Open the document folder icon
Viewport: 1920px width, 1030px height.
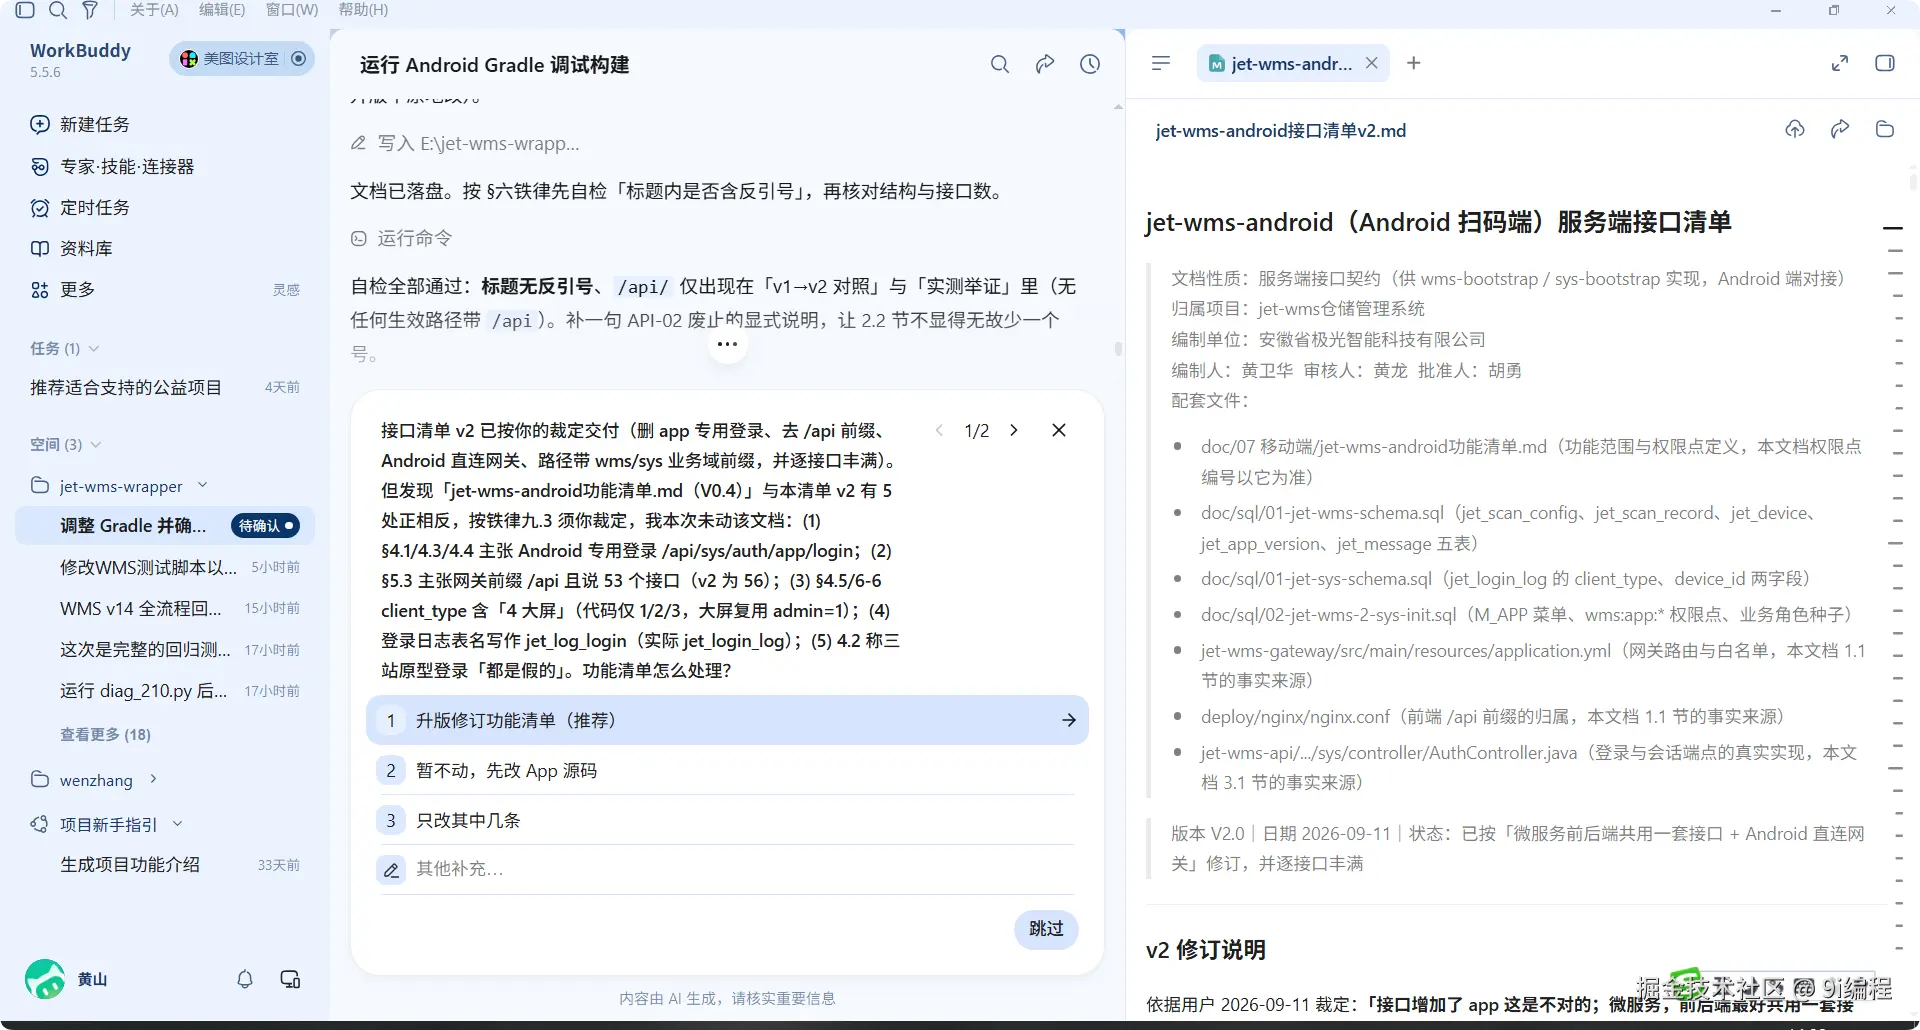click(1885, 129)
